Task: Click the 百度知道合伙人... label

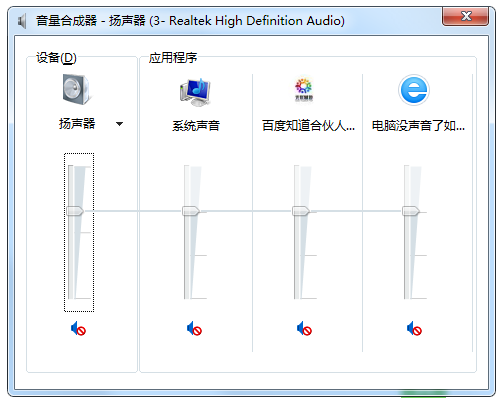Action: [308, 126]
